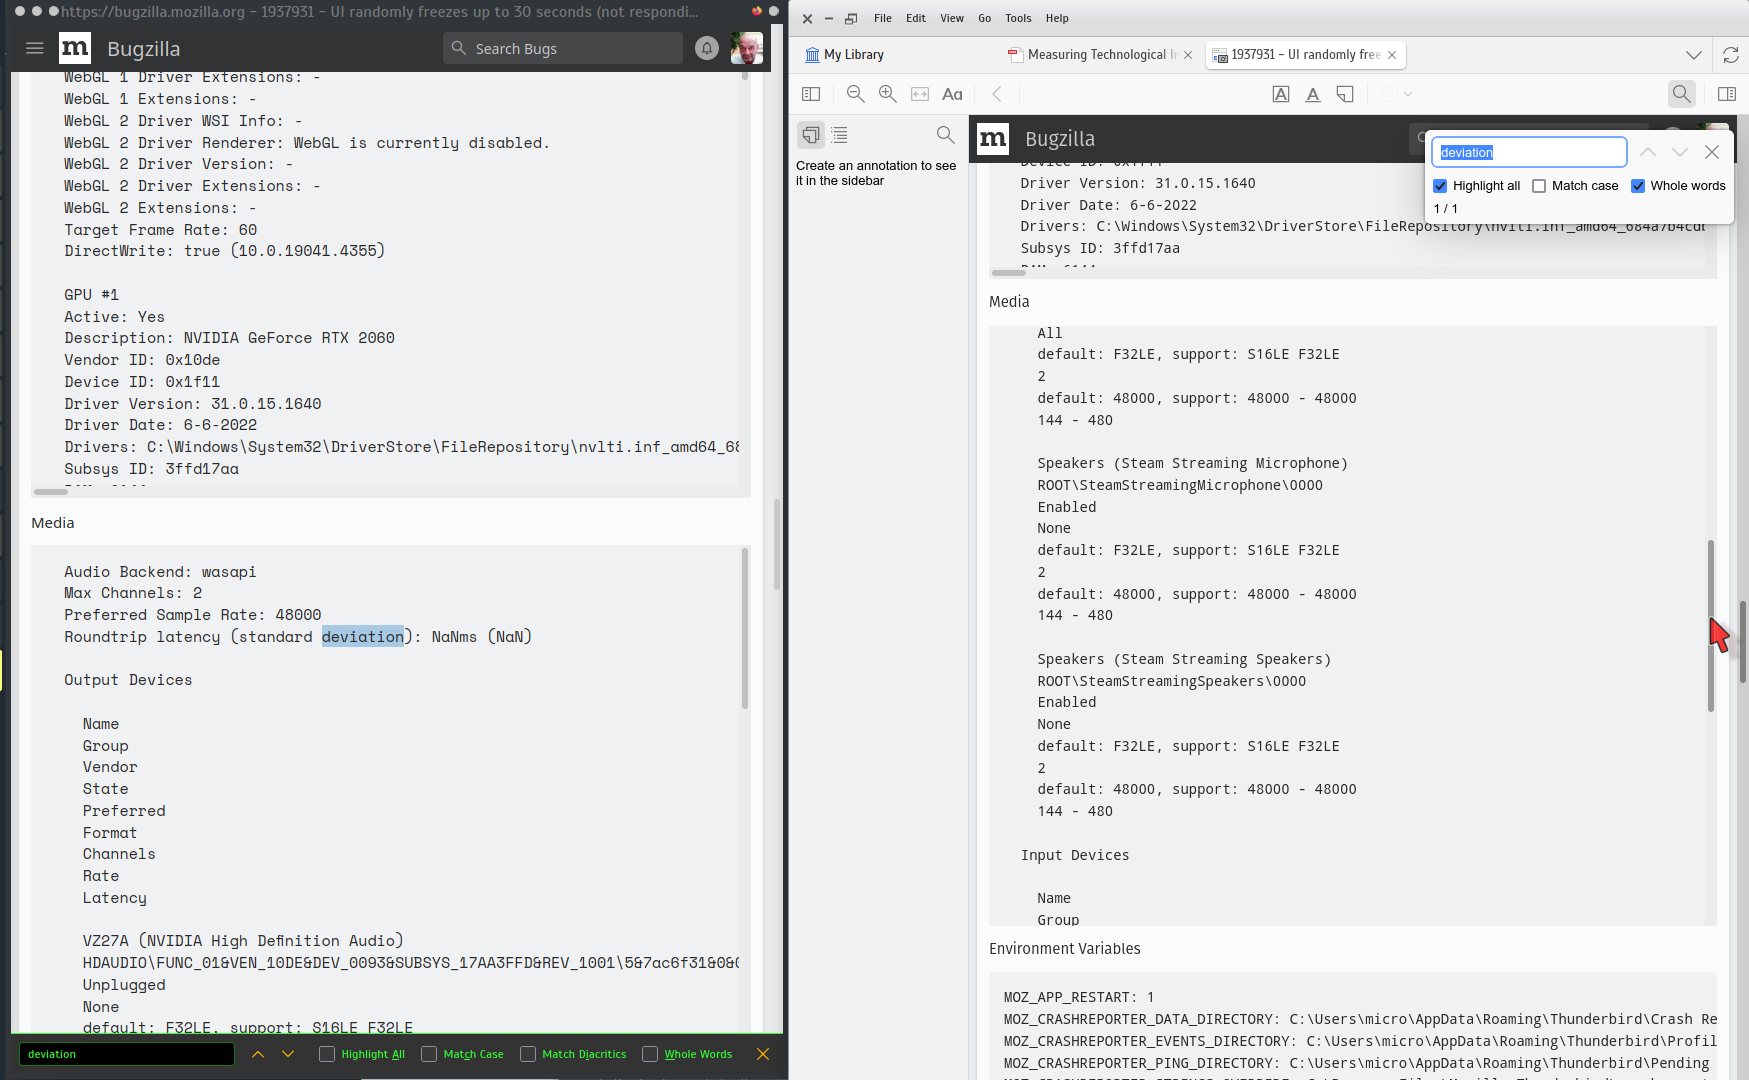1749x1080 pixels.
Task: Enable Whole Words in browser find bar
Action: pyautogui.click(x=650, y=1054)
